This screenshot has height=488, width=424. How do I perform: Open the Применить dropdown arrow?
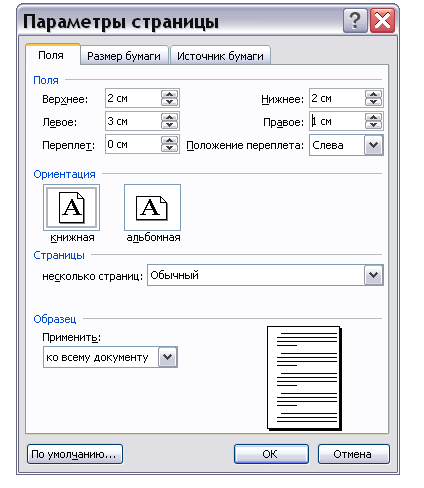pyautogui.click(x=167, y=357)
